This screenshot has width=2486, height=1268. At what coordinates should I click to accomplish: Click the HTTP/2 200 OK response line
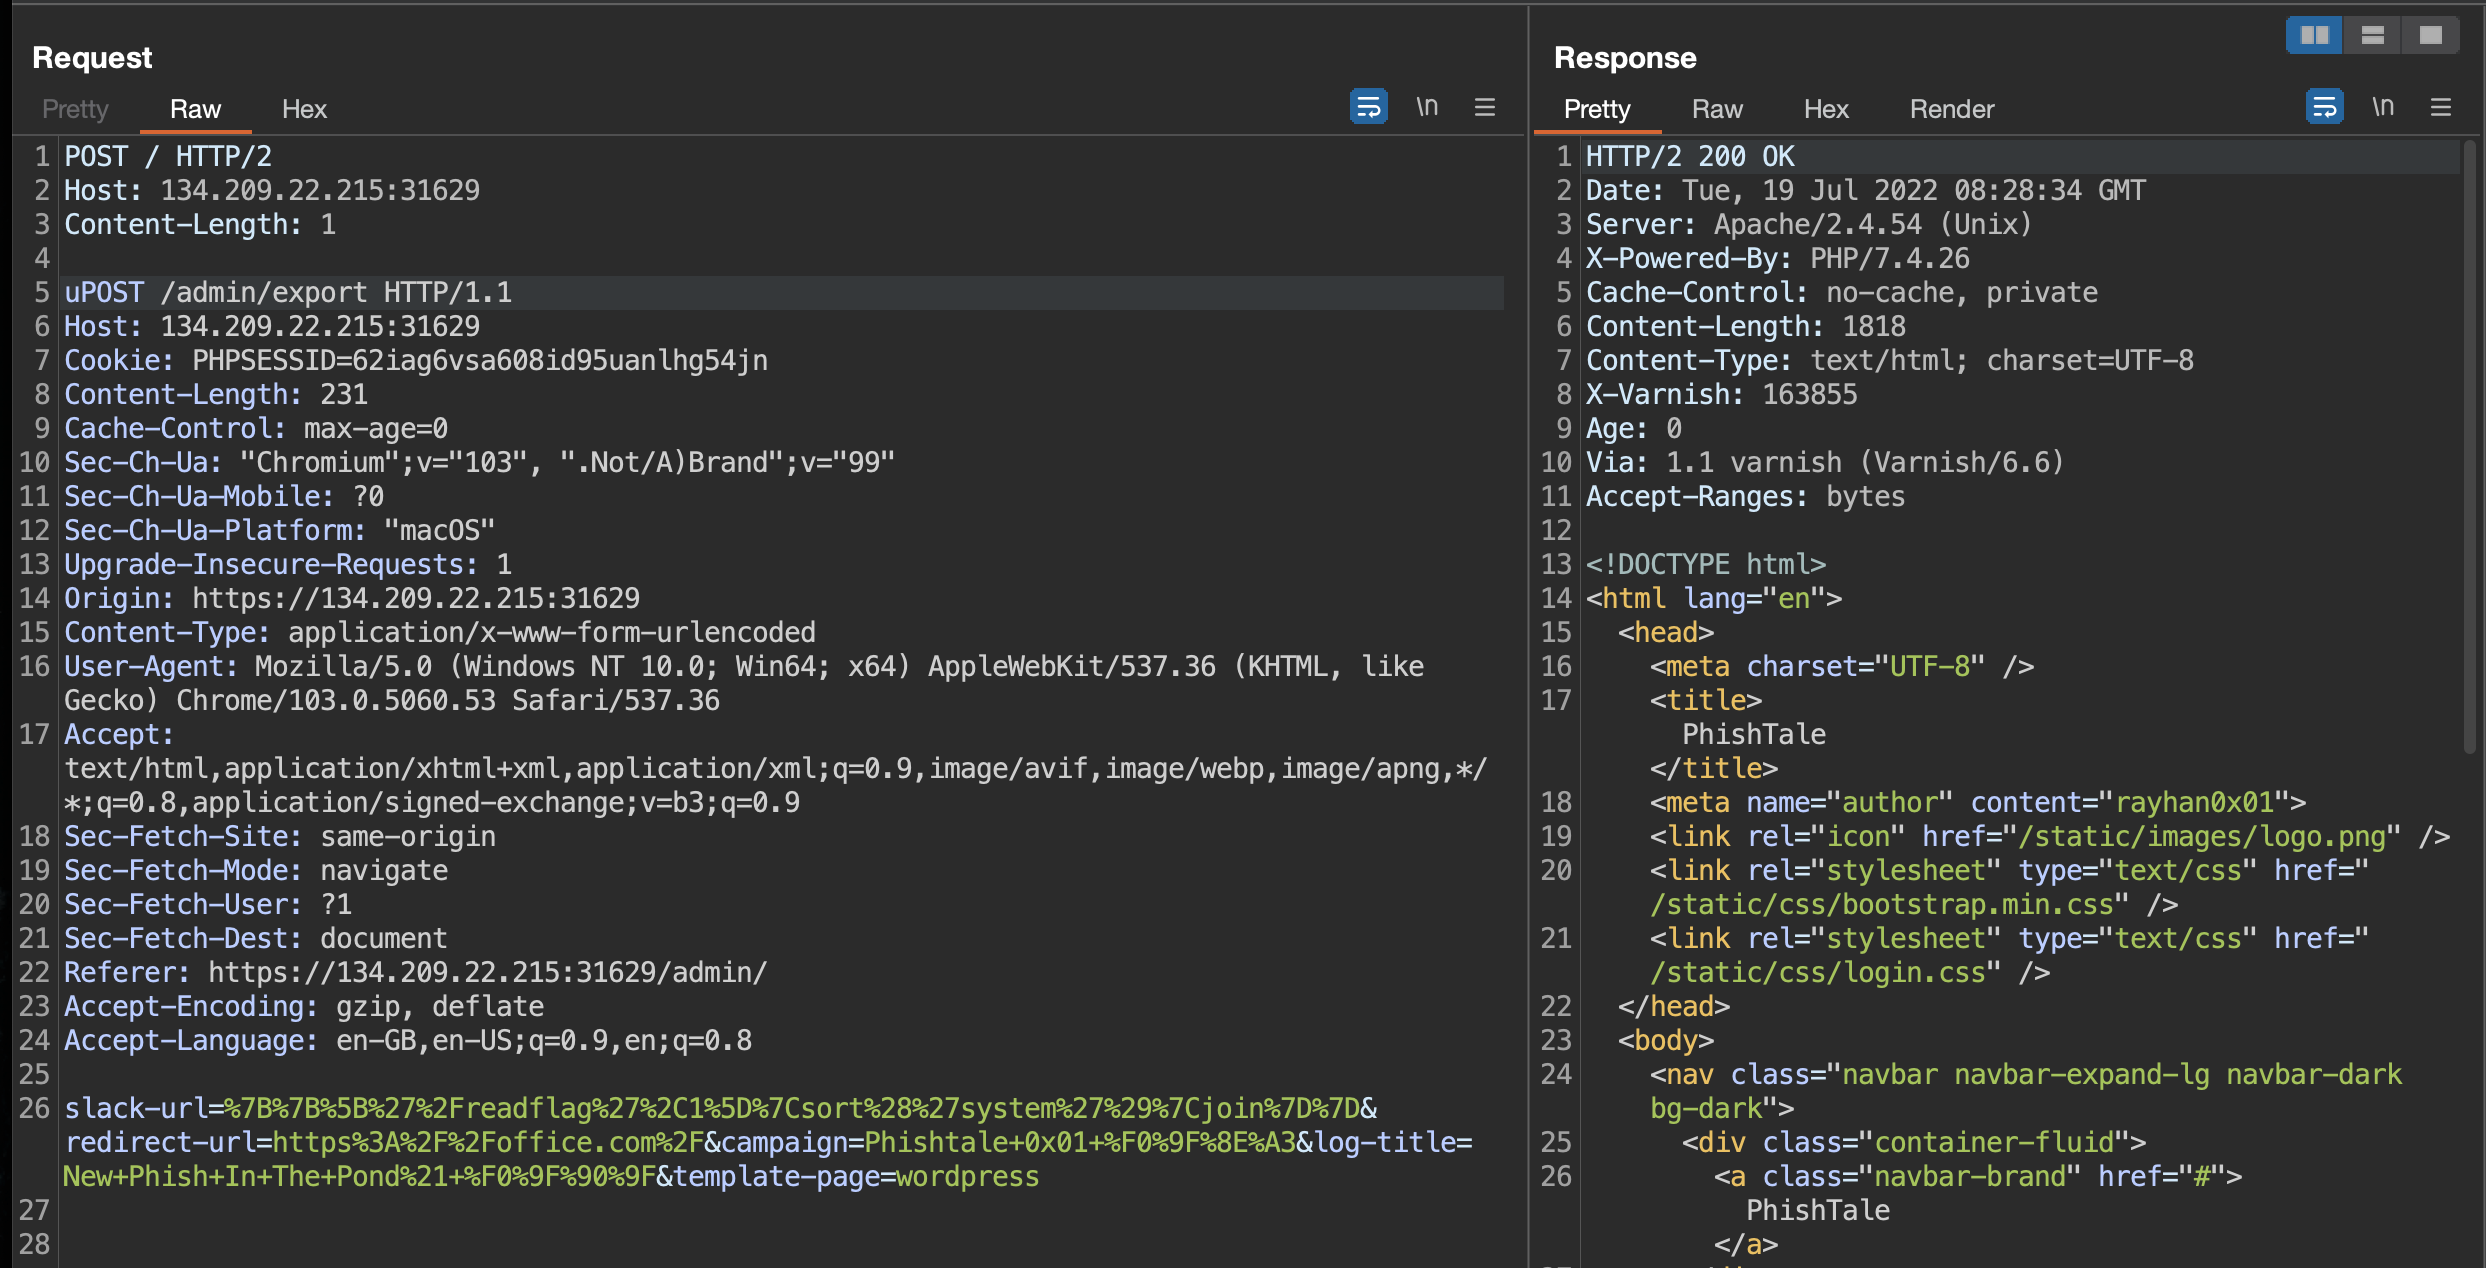tap(1690, 157)
